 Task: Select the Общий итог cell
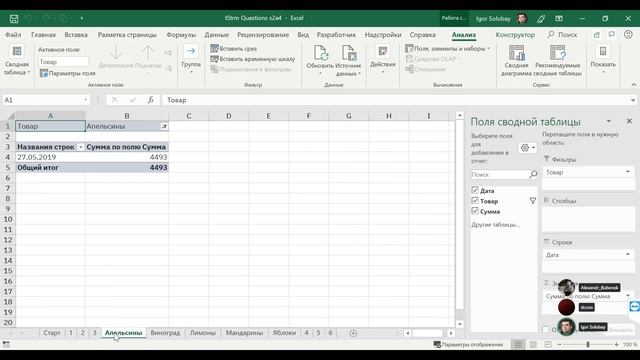[50, 167]
